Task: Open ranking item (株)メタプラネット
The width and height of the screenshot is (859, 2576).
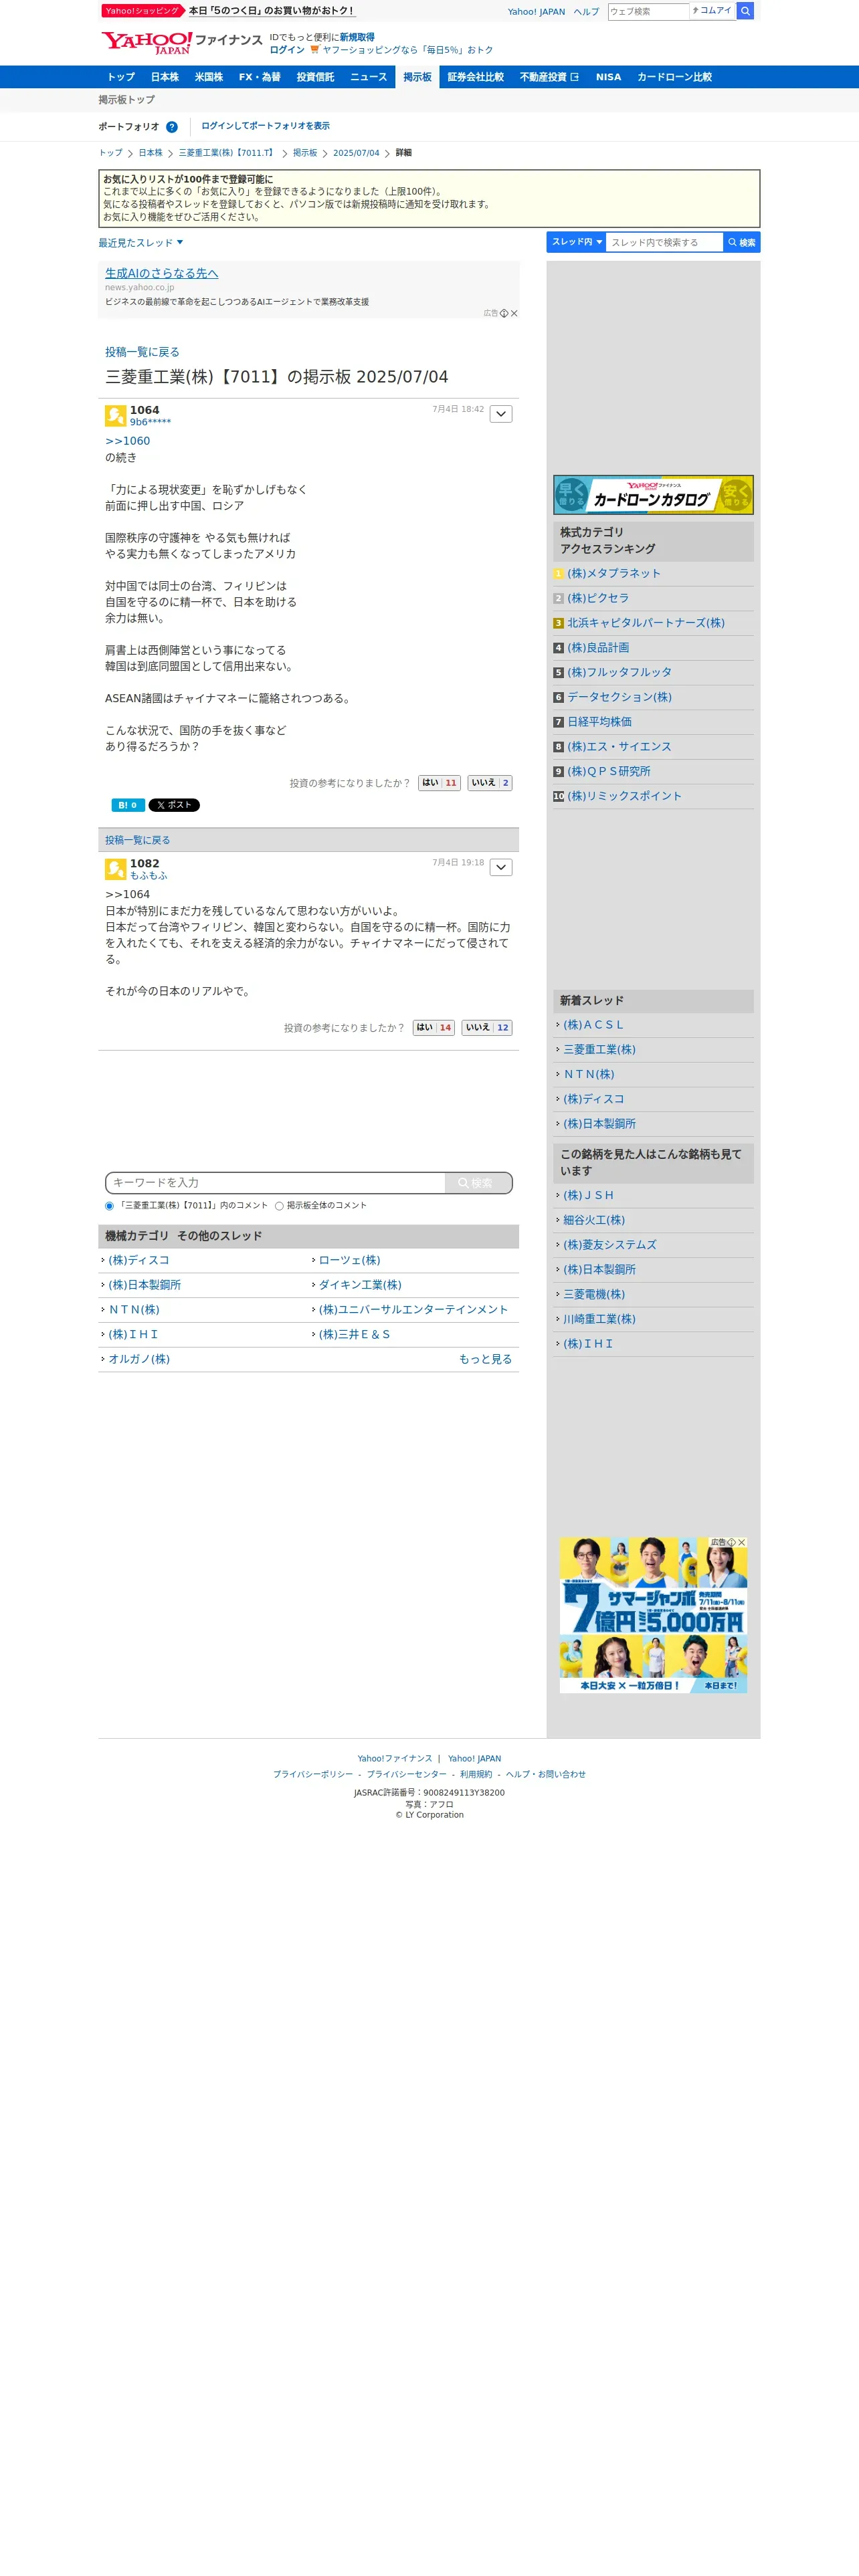Action: tap(614, 574)
